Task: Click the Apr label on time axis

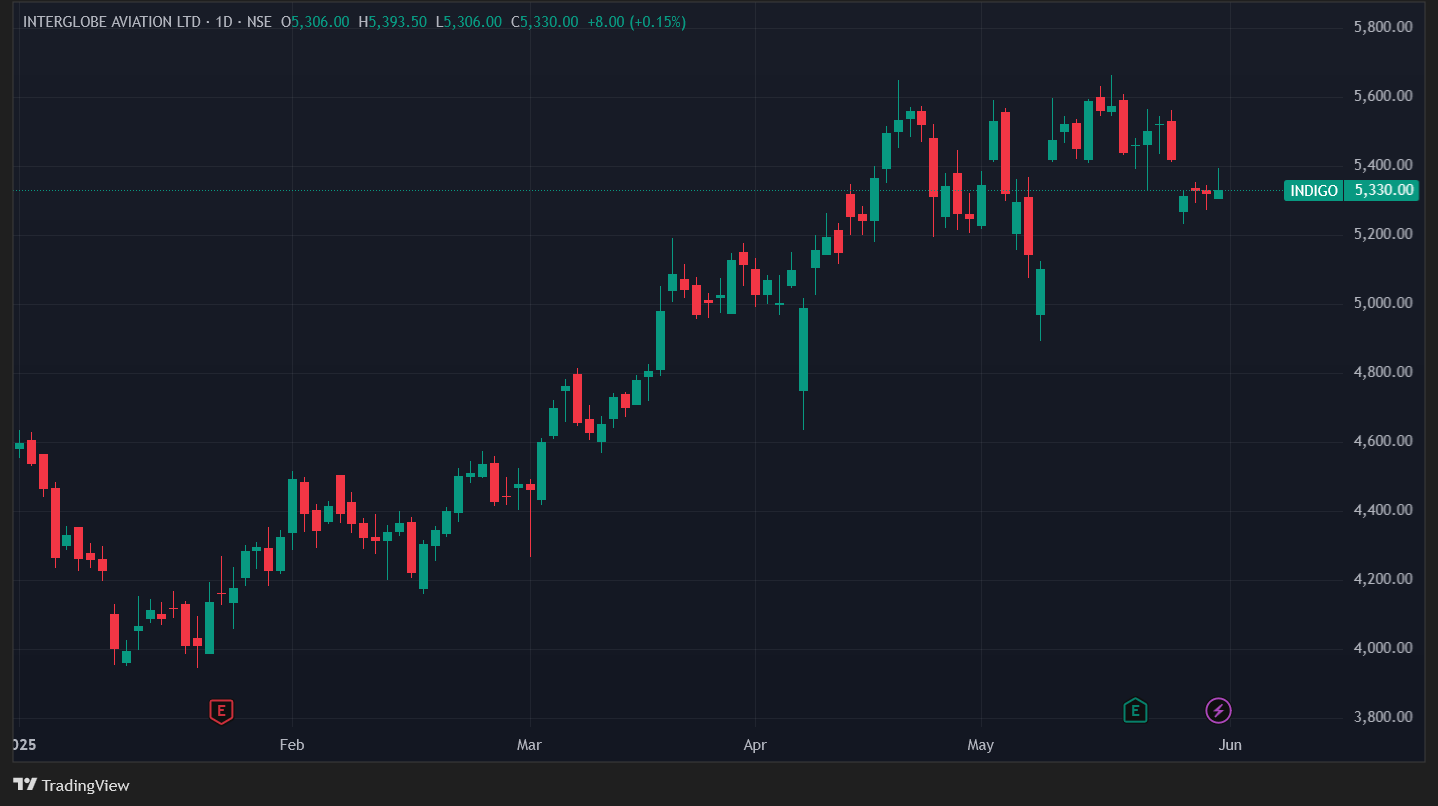Action: (x=755, y=745)
